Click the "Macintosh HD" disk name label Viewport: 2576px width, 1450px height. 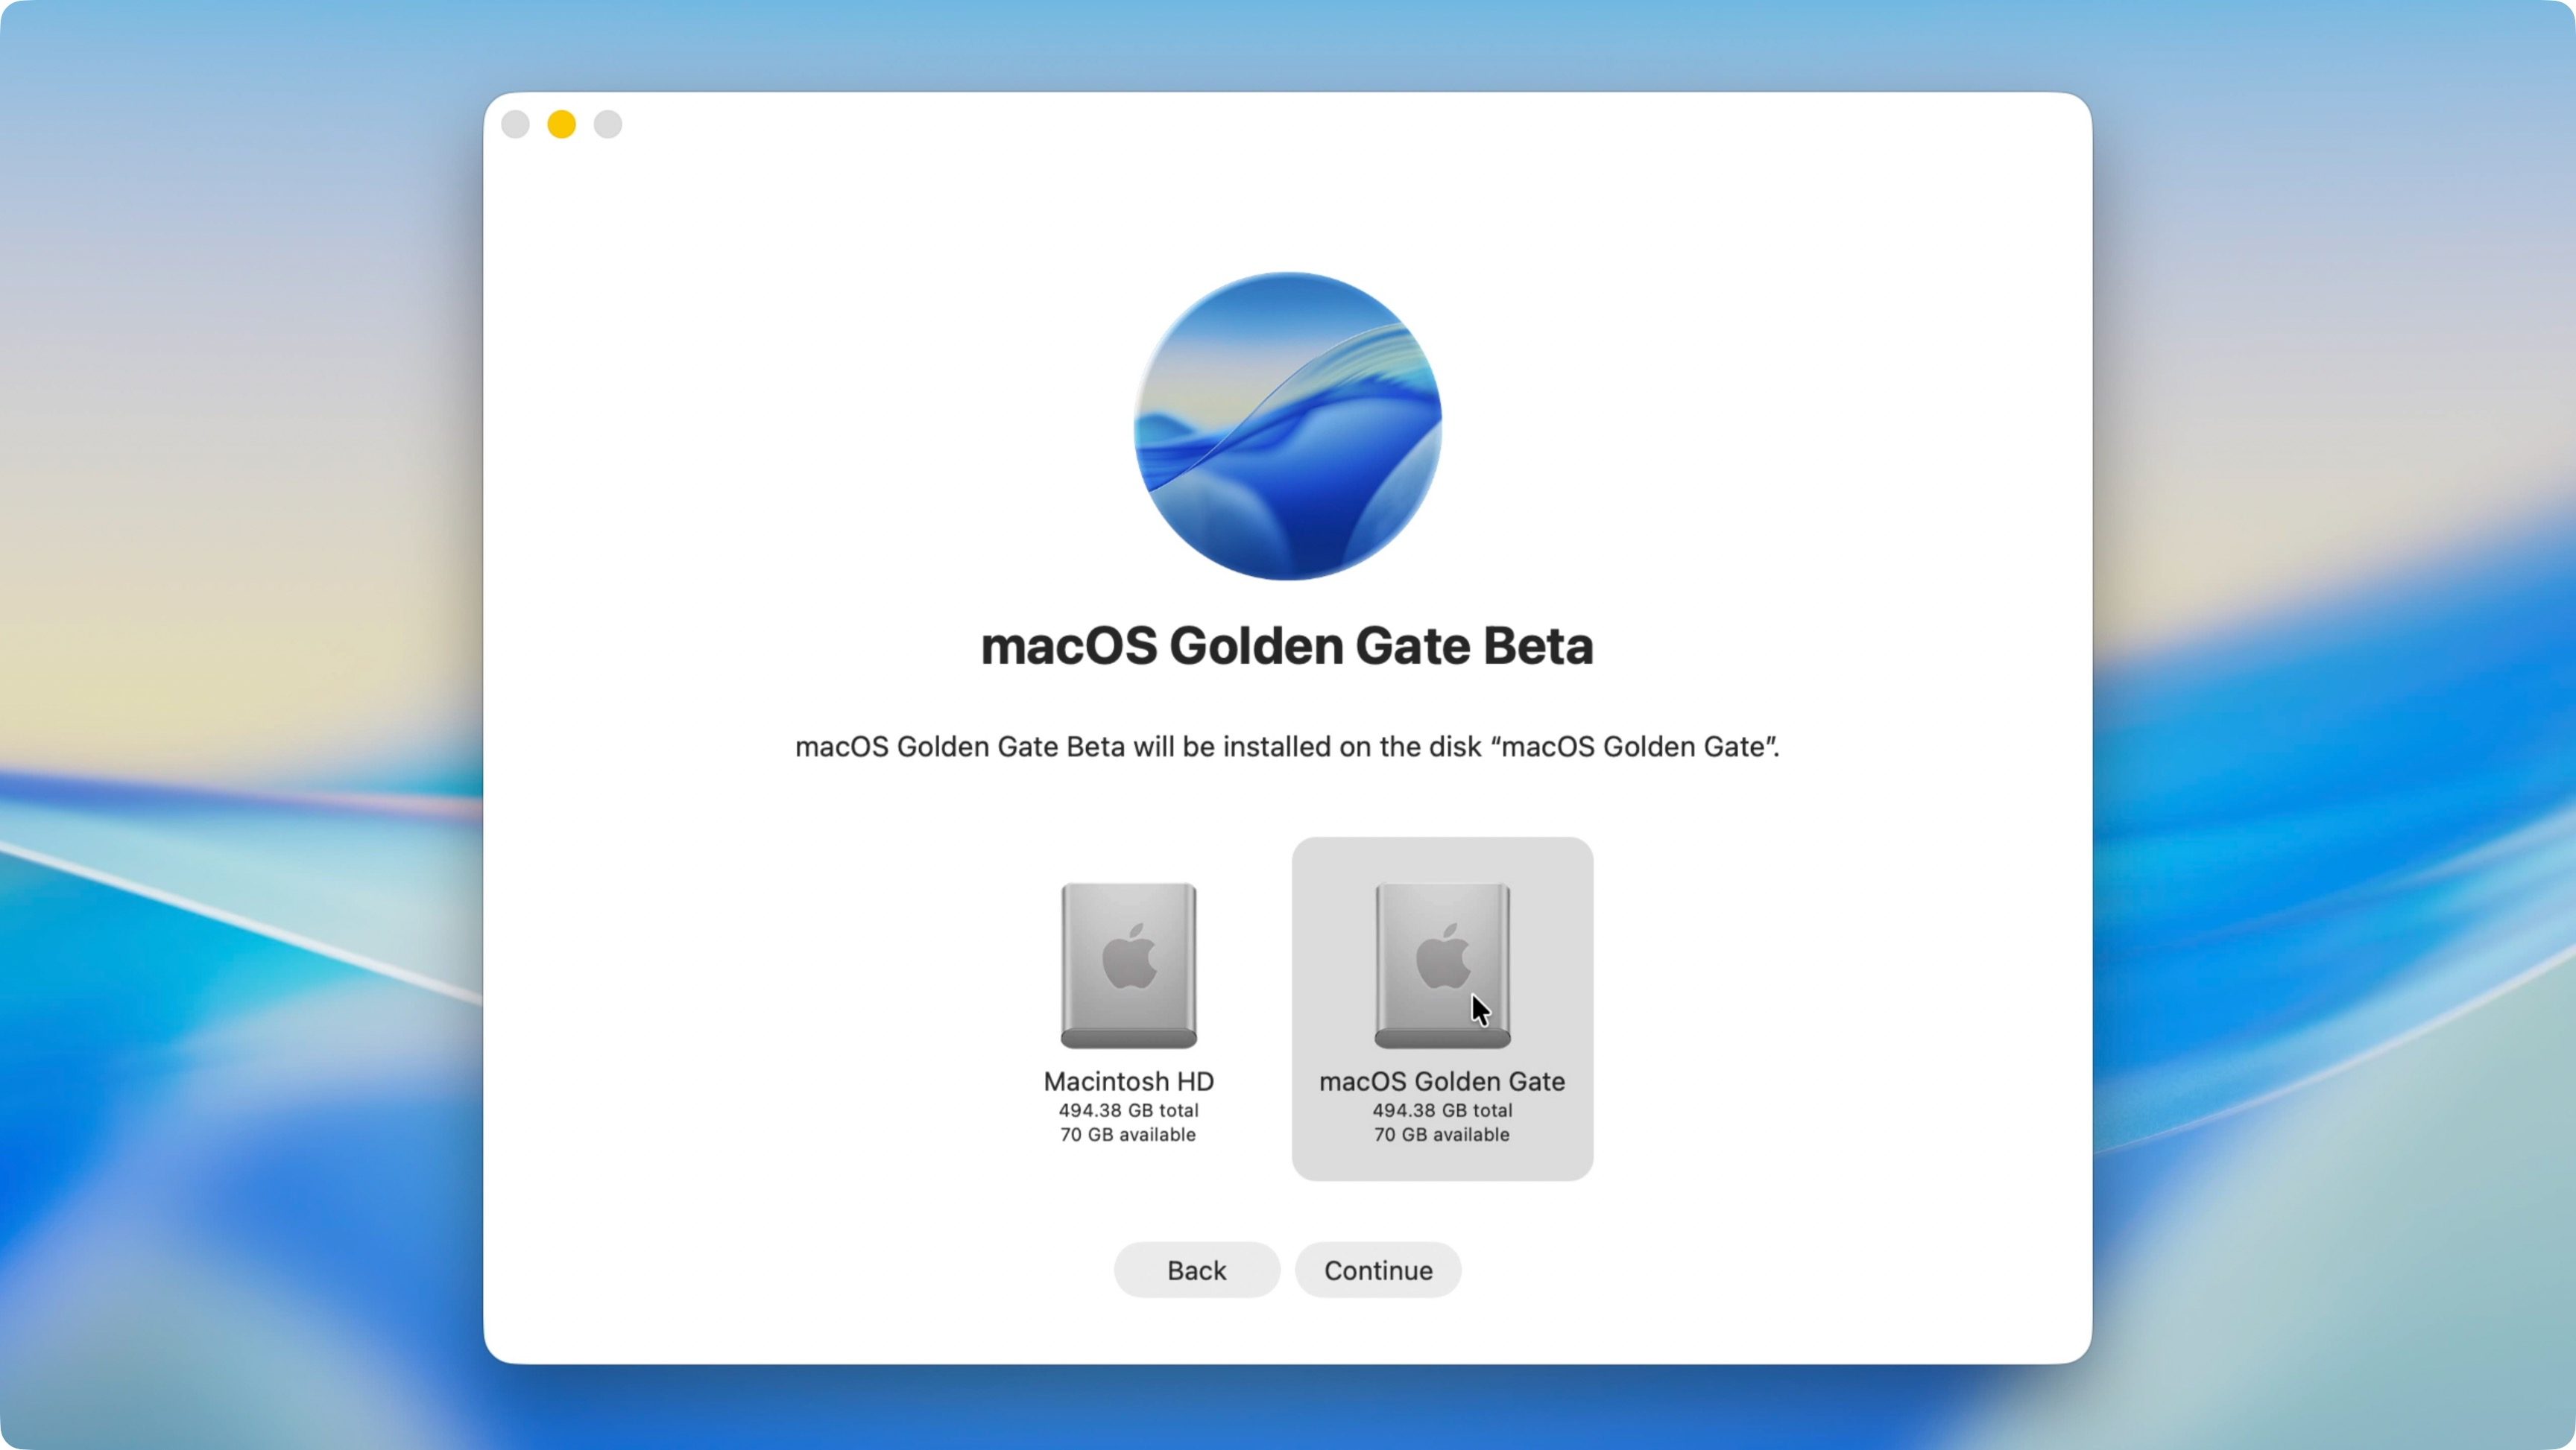pyautogui.click(x=1128, y=1081)
